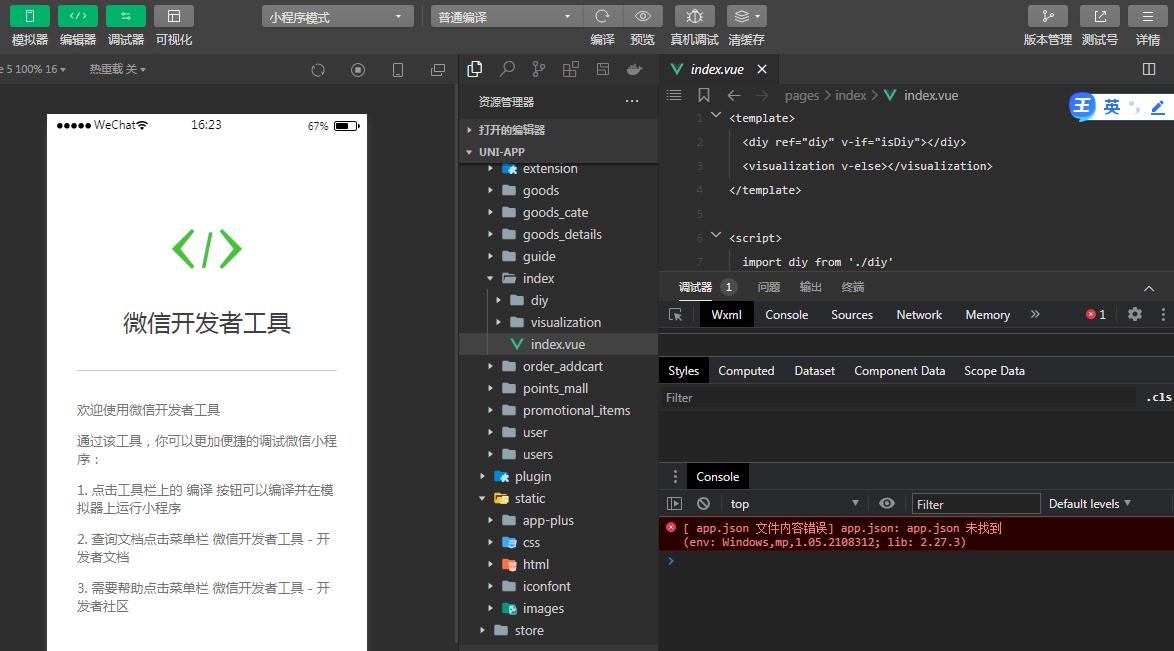Open the search panel icon

(507, 69)
